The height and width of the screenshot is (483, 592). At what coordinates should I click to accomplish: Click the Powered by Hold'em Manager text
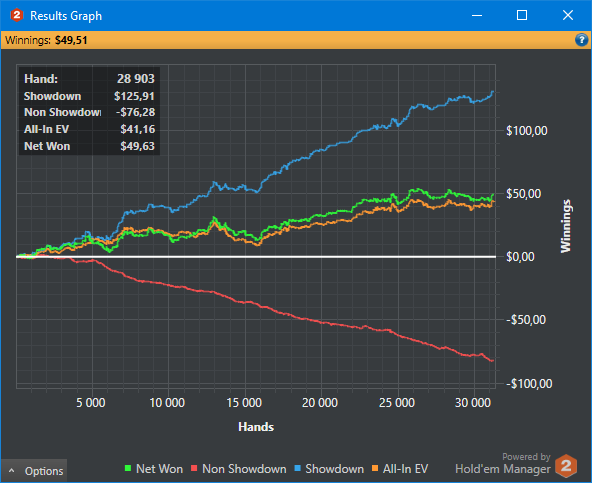point(503,464)
